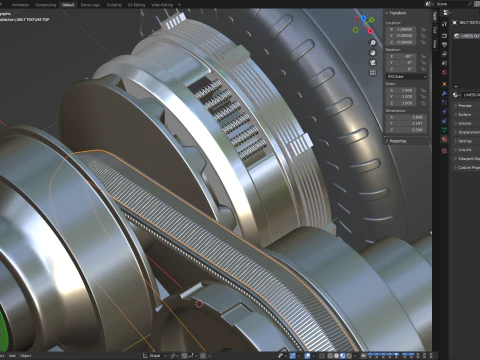Switch to the UV Editing workspace tab
Image resolution: width=480 pixels, height=360 pixels.
click(136, 5)
